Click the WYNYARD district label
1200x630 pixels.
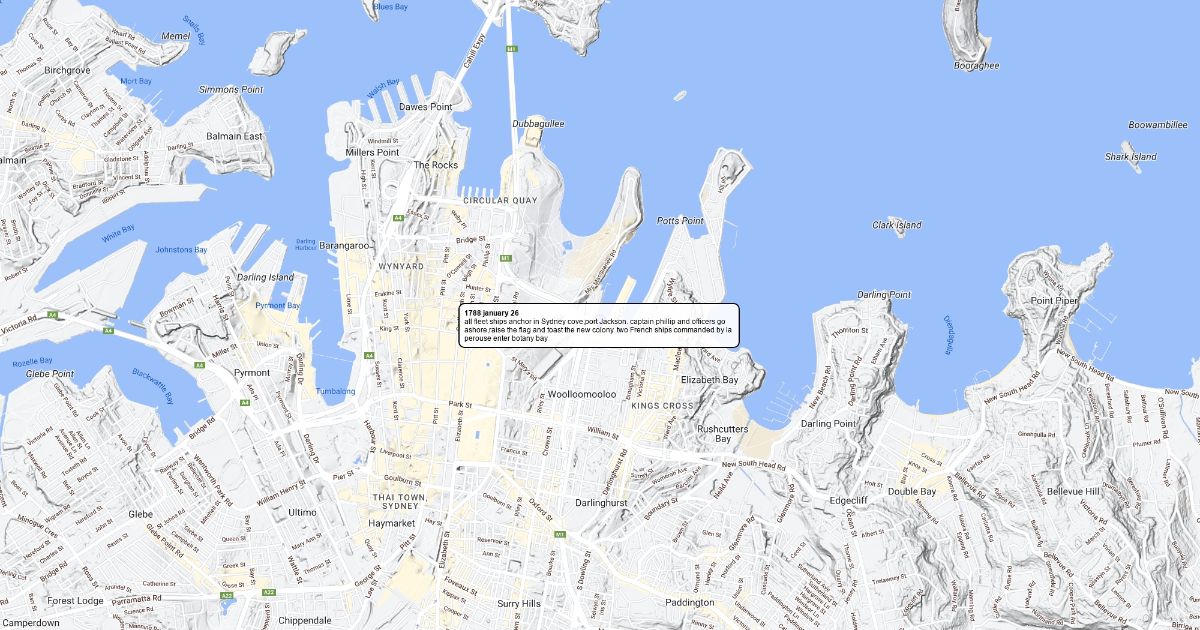(401, 267)
